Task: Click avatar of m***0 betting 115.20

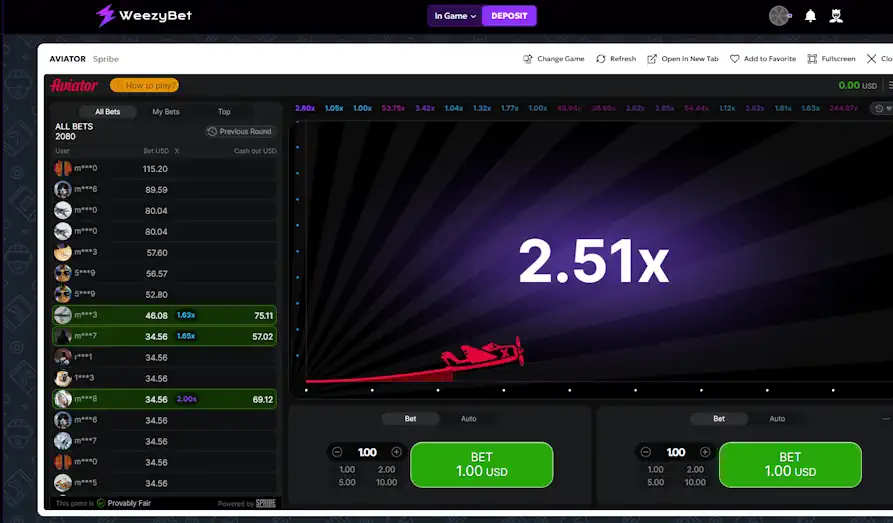Action: [63, 169]
